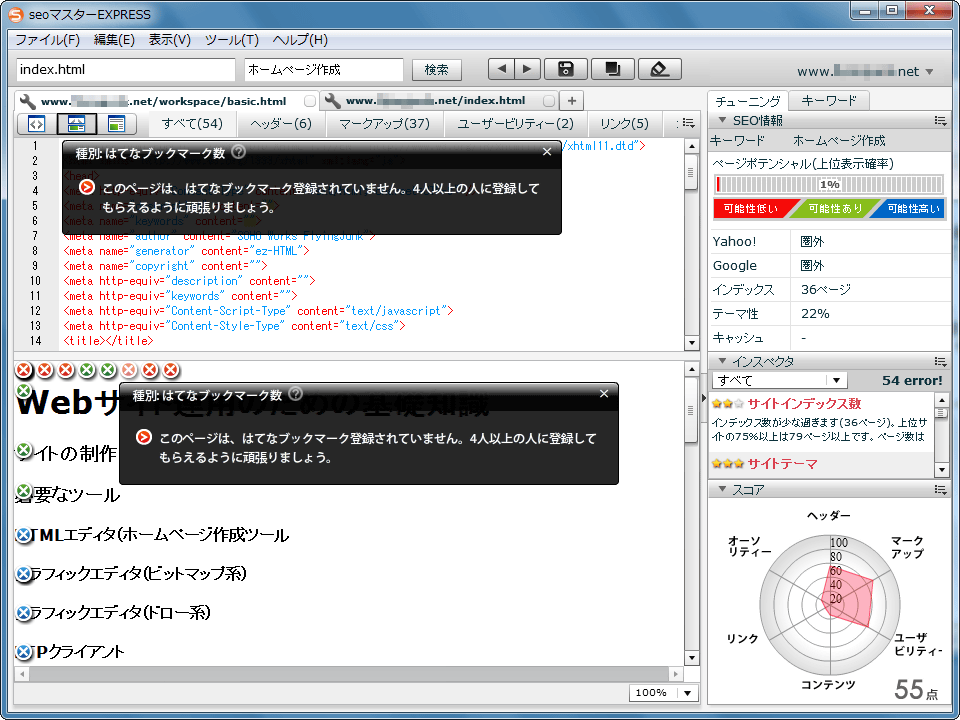
Task: Save using the floppy disk toolbar icon
Action: pyautogui.click(x=566, y=69)
